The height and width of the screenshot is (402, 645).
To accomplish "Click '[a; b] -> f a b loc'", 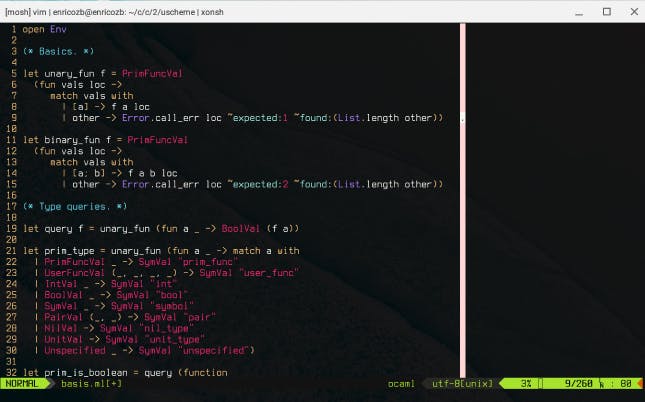I will tap(125, 173).
